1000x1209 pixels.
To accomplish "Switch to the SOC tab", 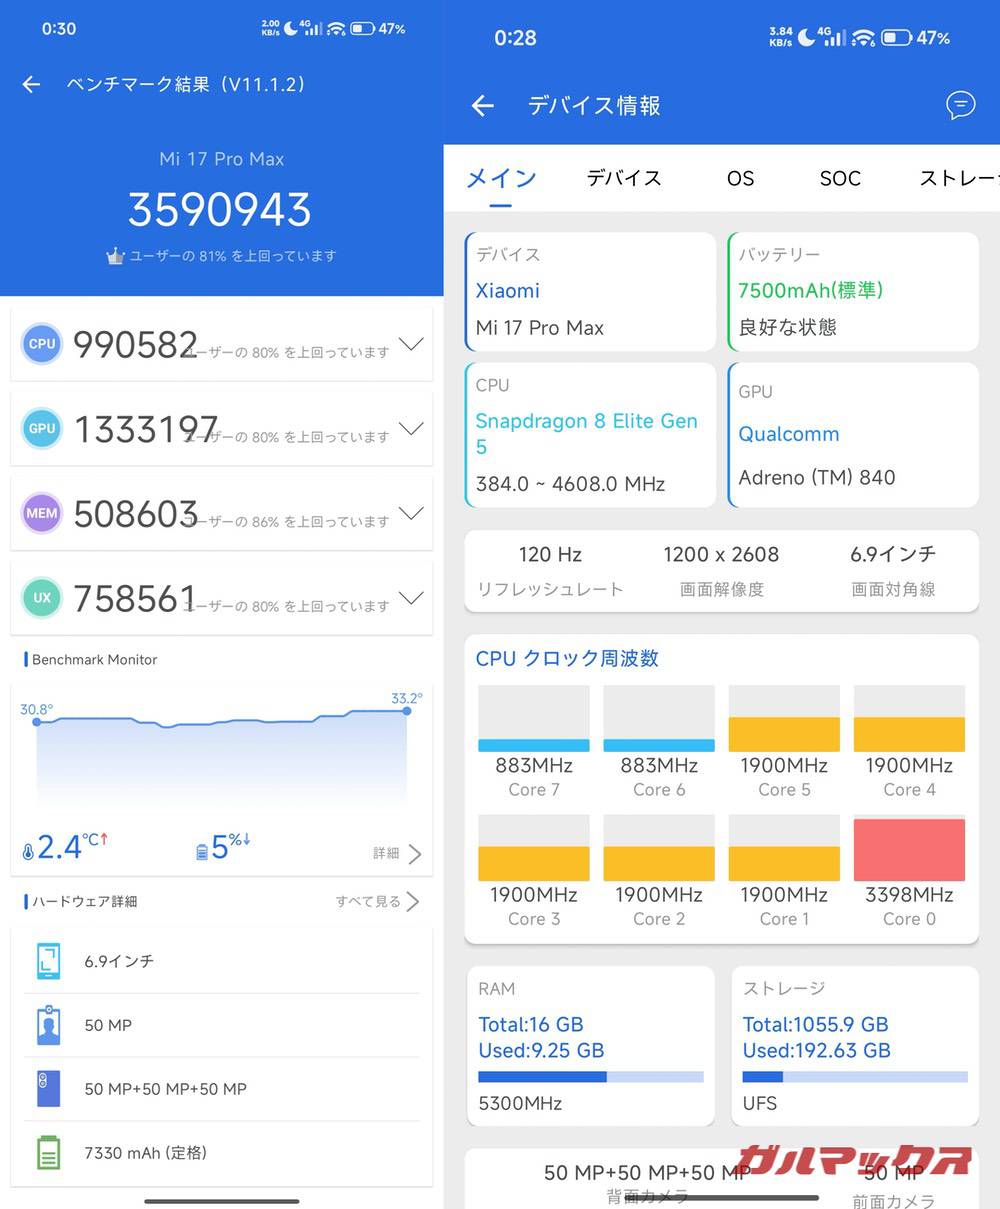I will pyautogui.click(x=840, y=178).
